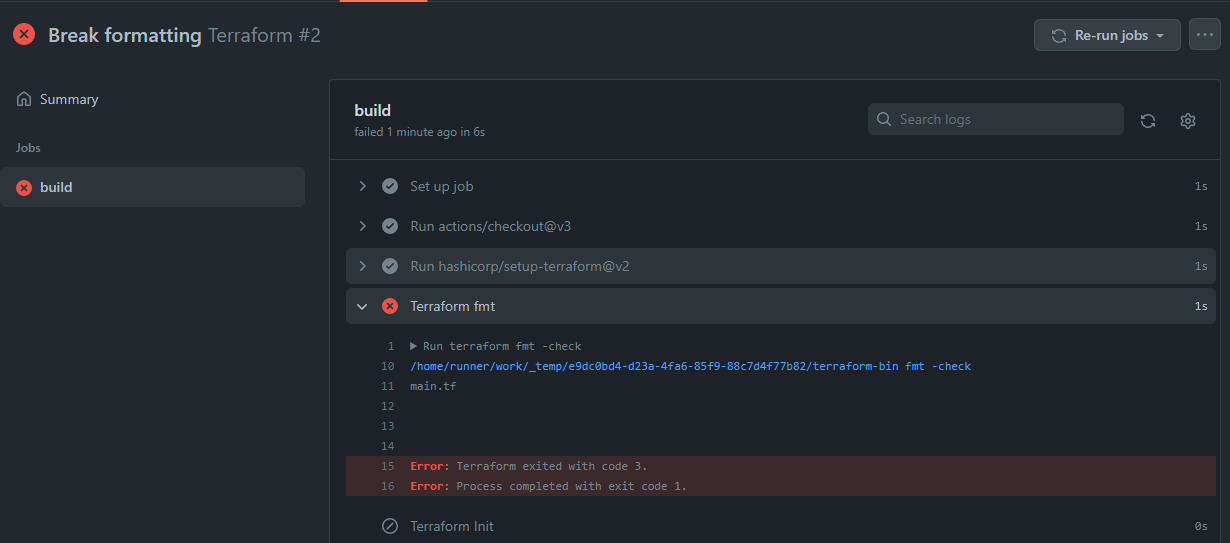Click log line number 16
The width and height of the screenshot is (1230, 543).
coord(388,486)
